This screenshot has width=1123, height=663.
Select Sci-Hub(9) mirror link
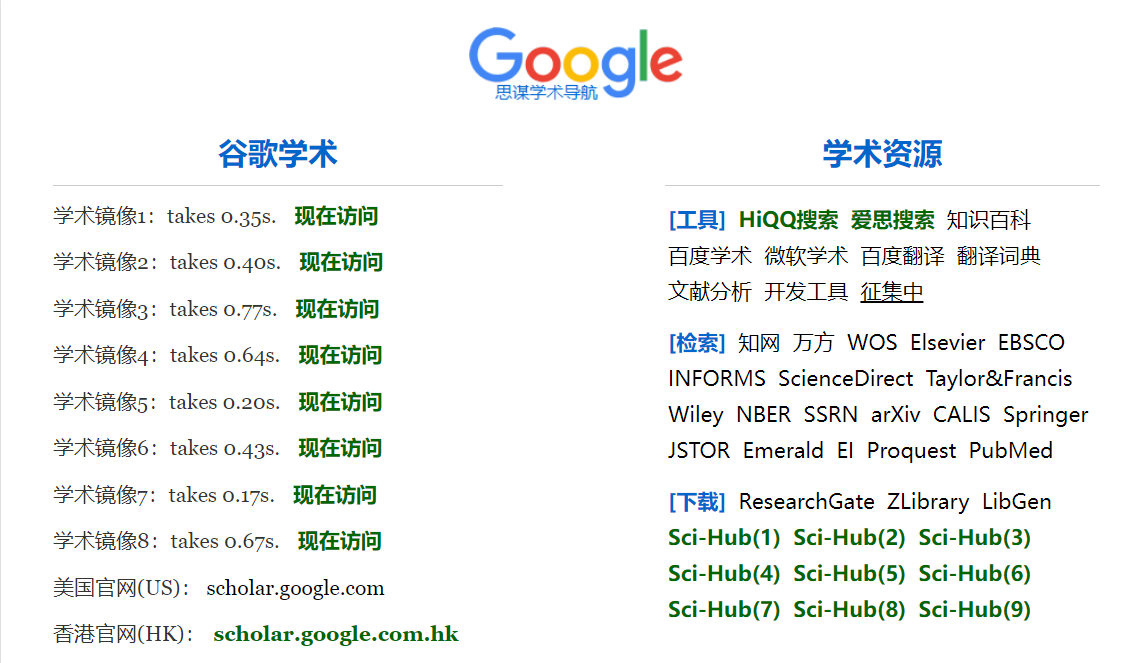click(x=974, y=610)
